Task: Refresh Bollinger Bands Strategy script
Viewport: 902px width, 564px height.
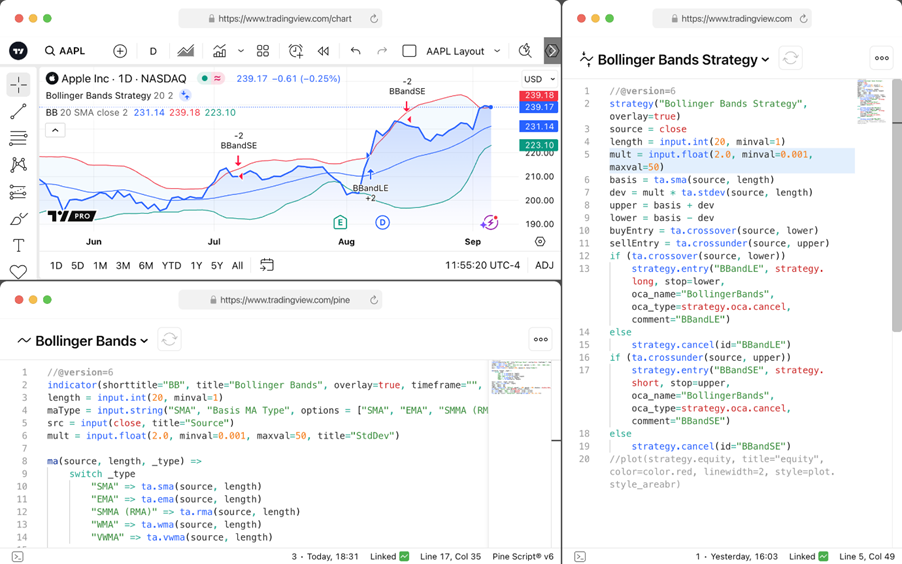Action: click(x=790, y=58)
